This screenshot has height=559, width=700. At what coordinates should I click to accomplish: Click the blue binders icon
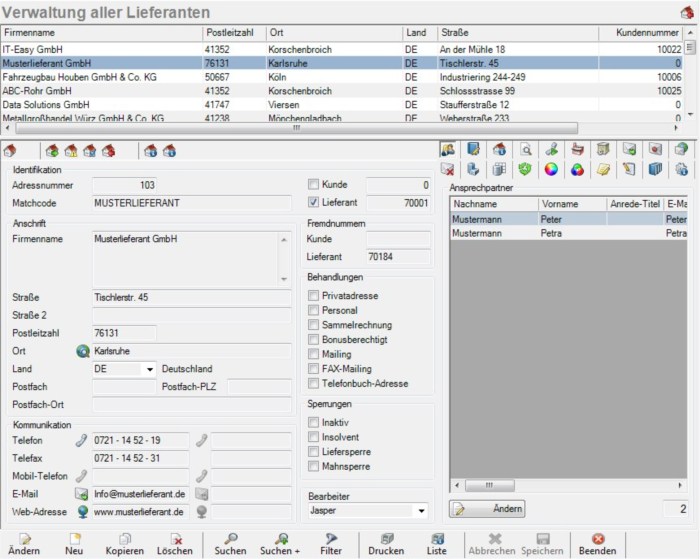(x=655, y=170)
